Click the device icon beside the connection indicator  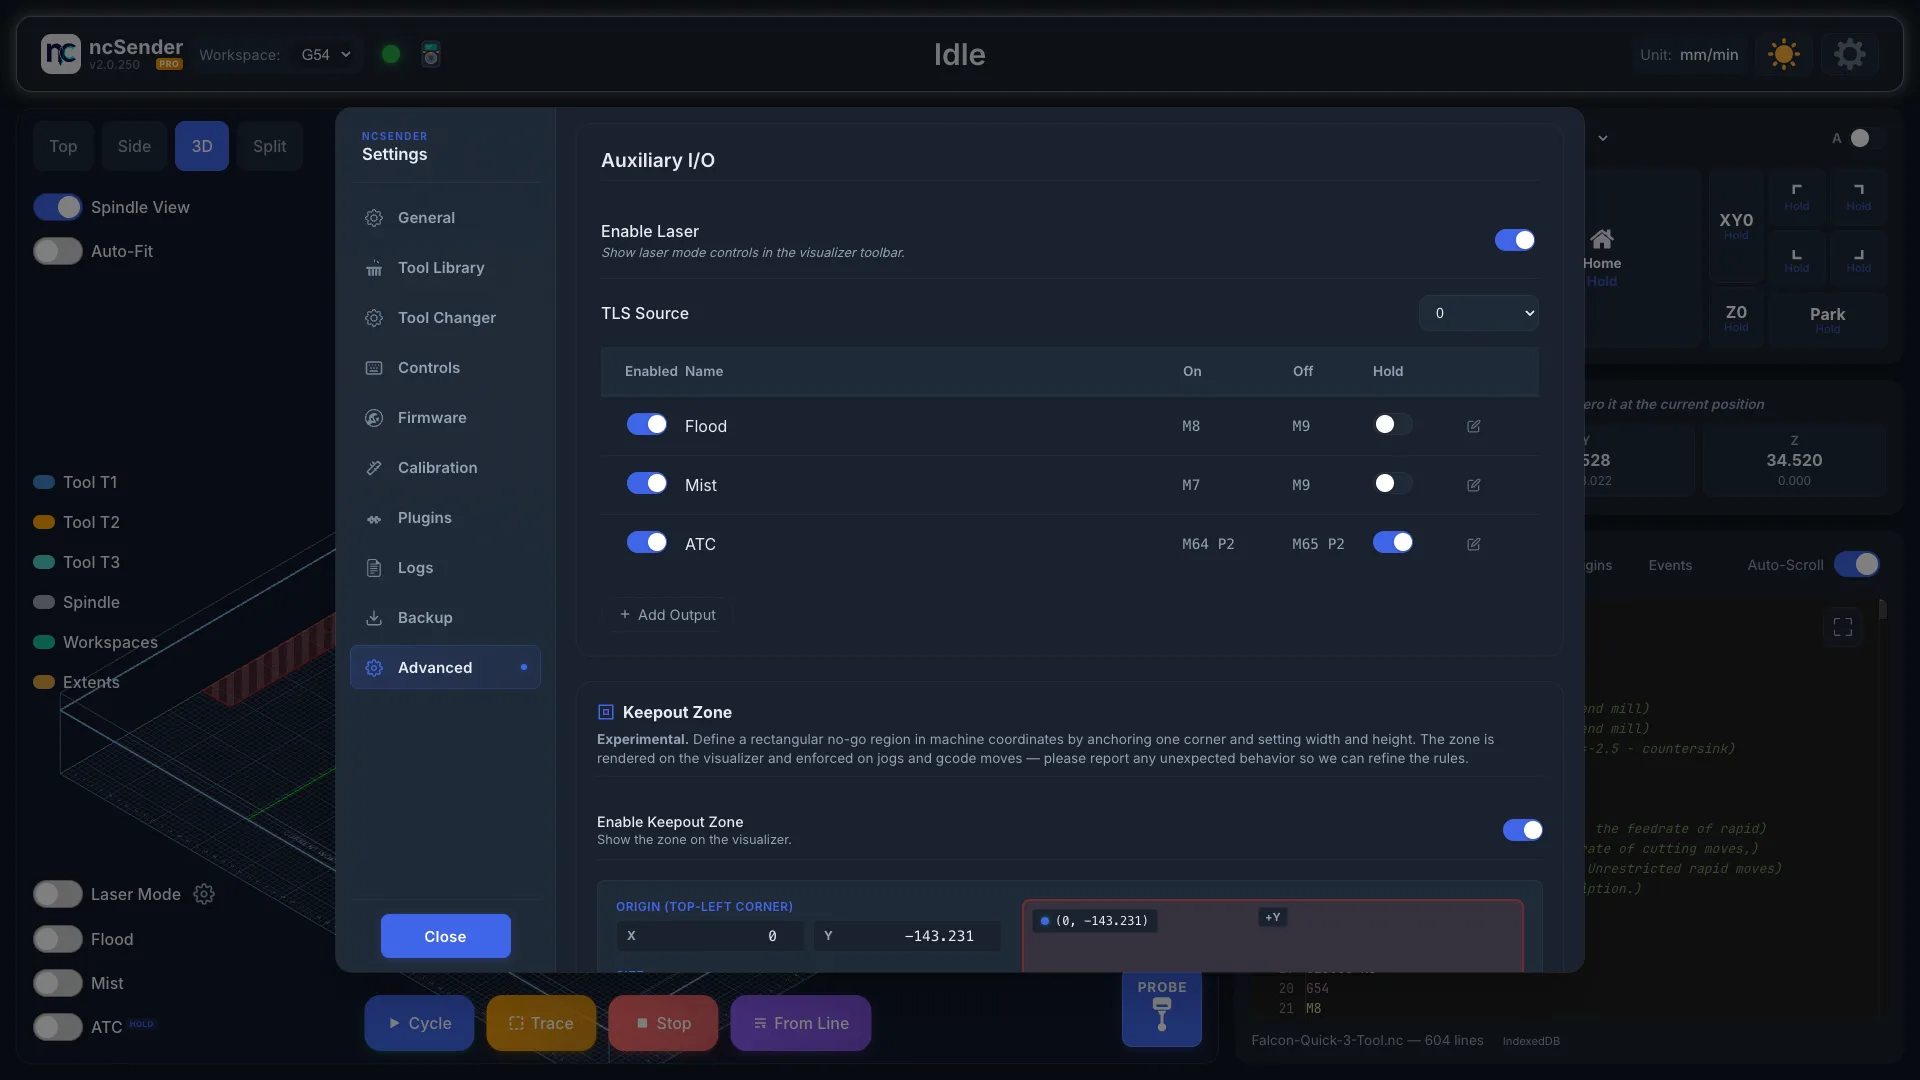pos(431,54)
